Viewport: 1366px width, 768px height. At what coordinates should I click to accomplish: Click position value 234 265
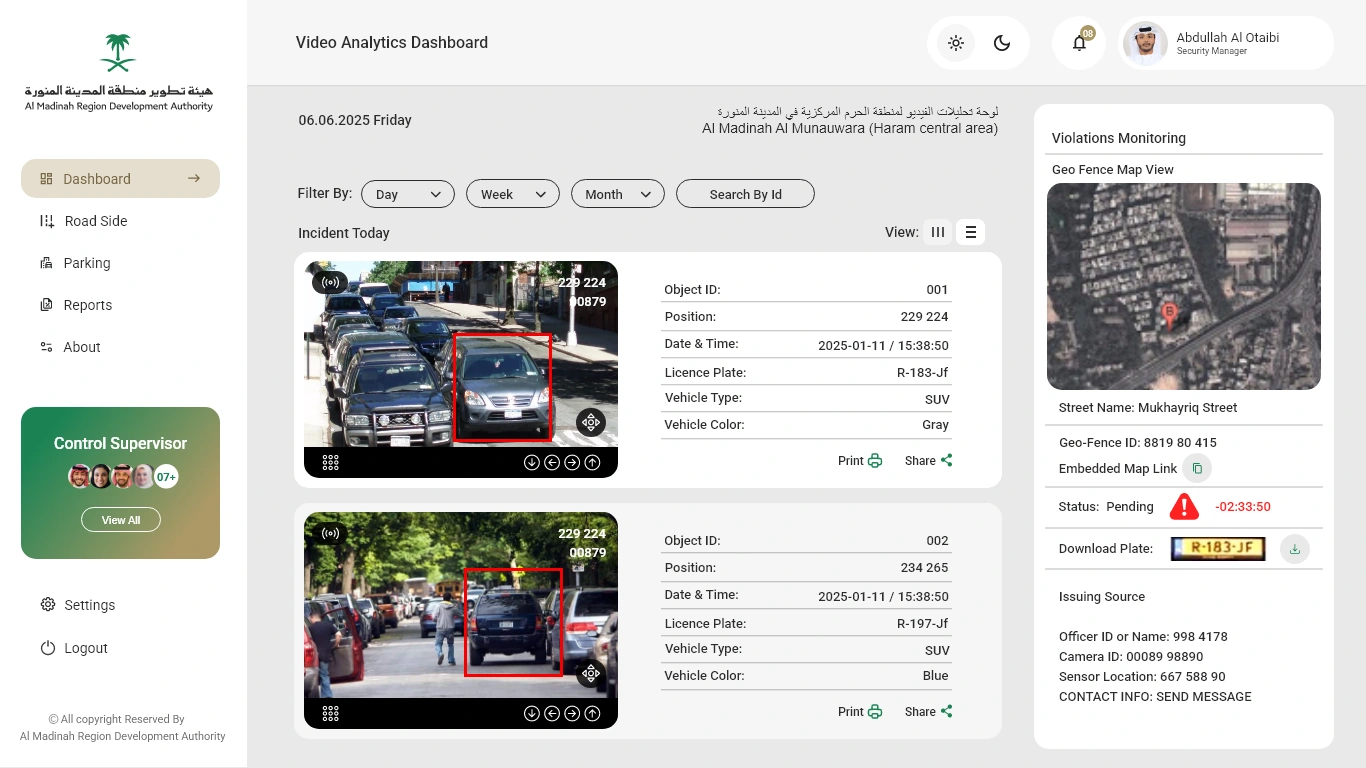point(924,568)
